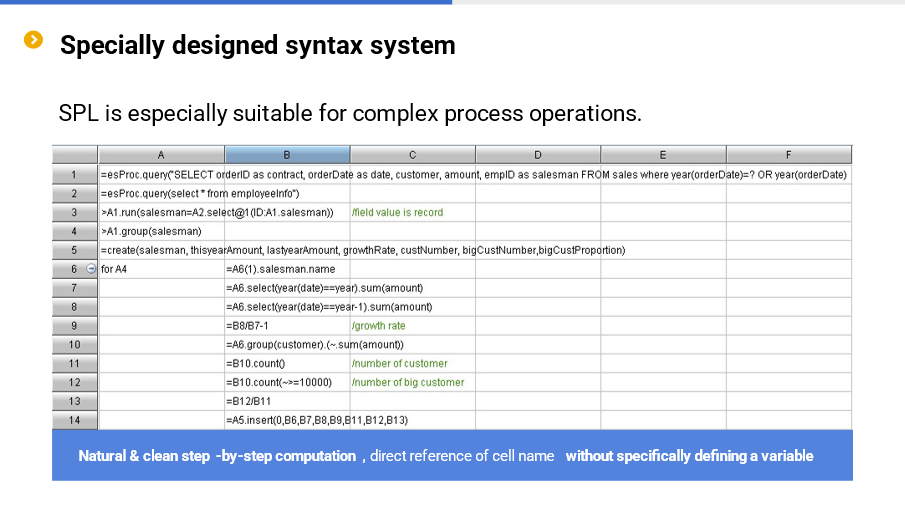The height and width of the screenshot is (509, 905).
Task: Click the row 10 header
Action: pyautogui.click(x=75, y=344)
